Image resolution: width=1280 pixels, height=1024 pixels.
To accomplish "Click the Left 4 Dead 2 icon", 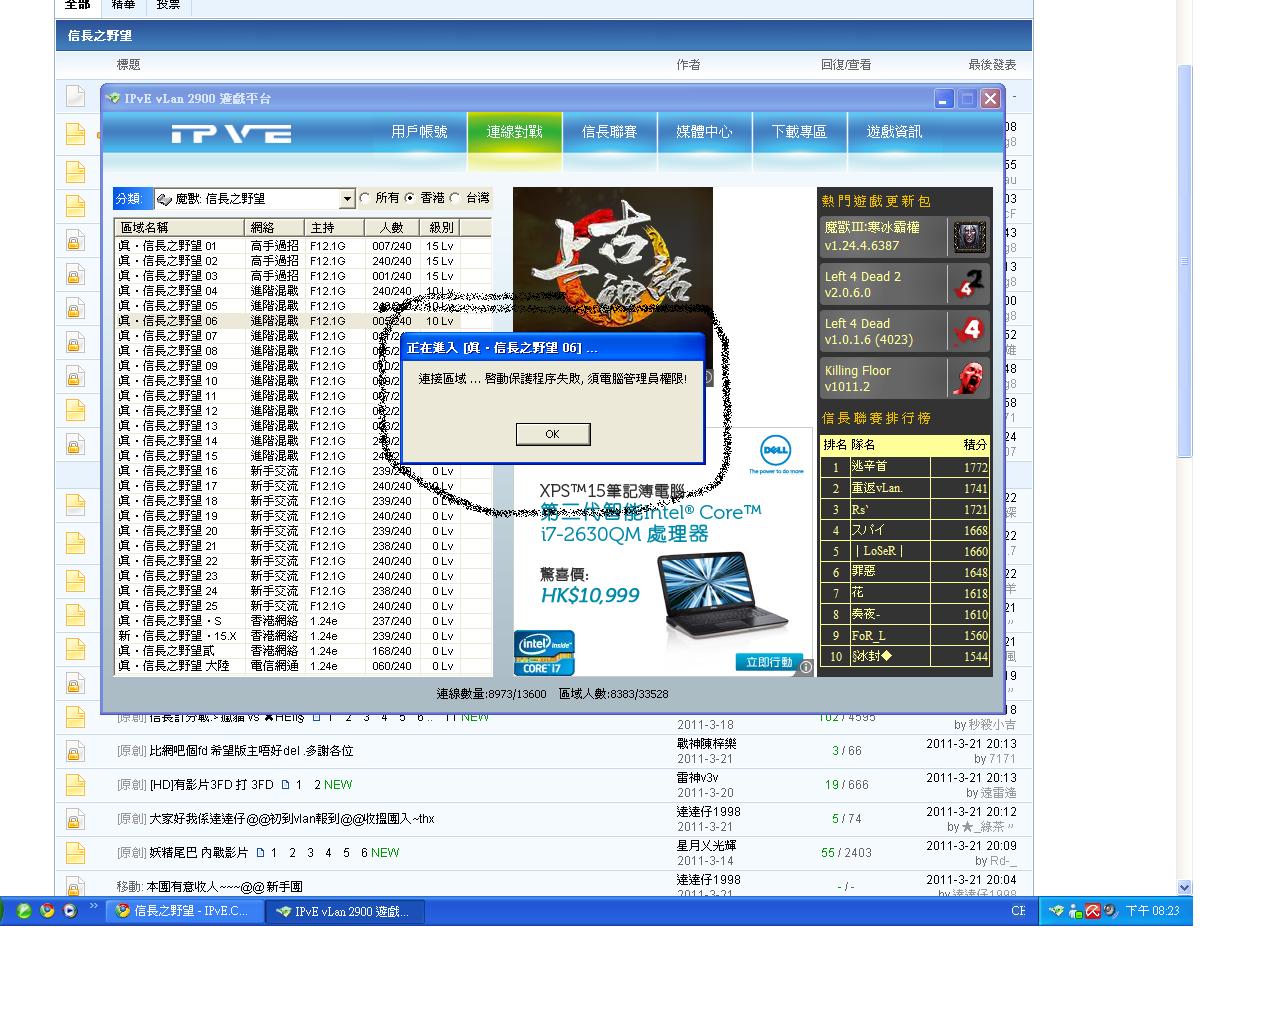I will click(969, 284).
